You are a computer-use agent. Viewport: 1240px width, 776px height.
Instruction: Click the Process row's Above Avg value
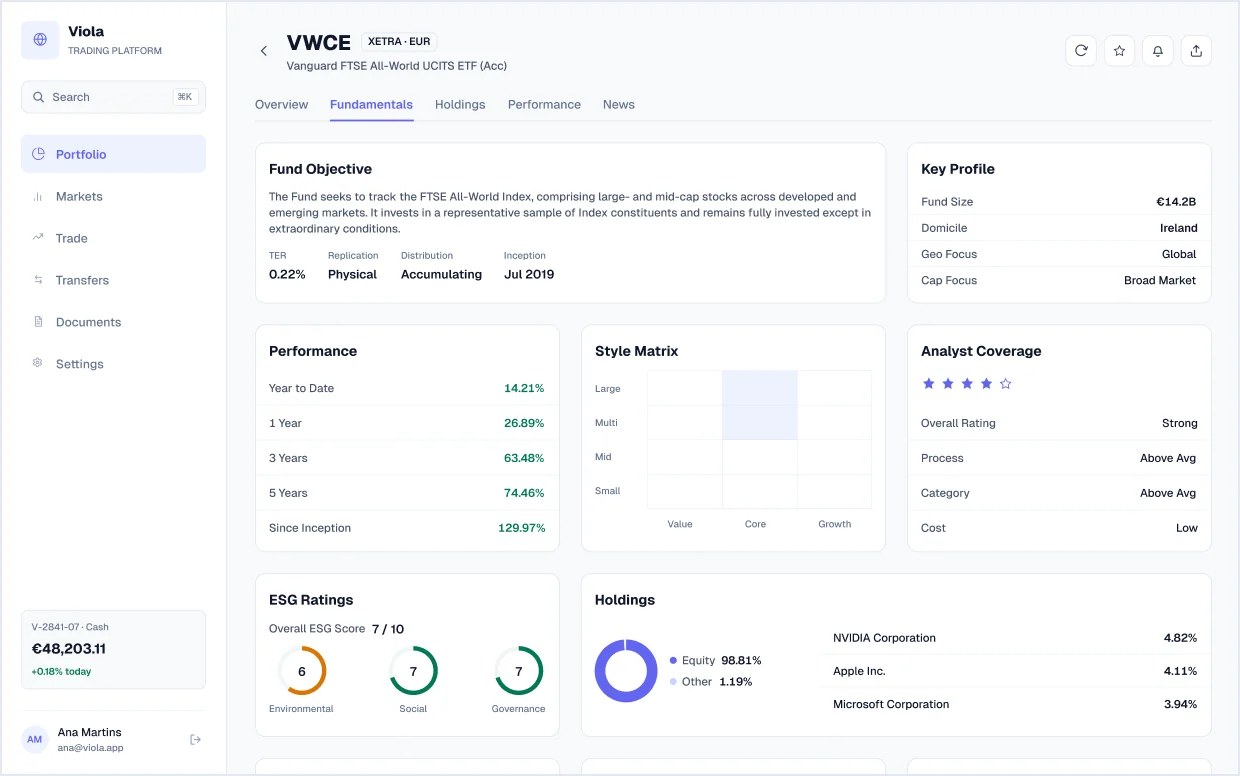pos(1168,458)
